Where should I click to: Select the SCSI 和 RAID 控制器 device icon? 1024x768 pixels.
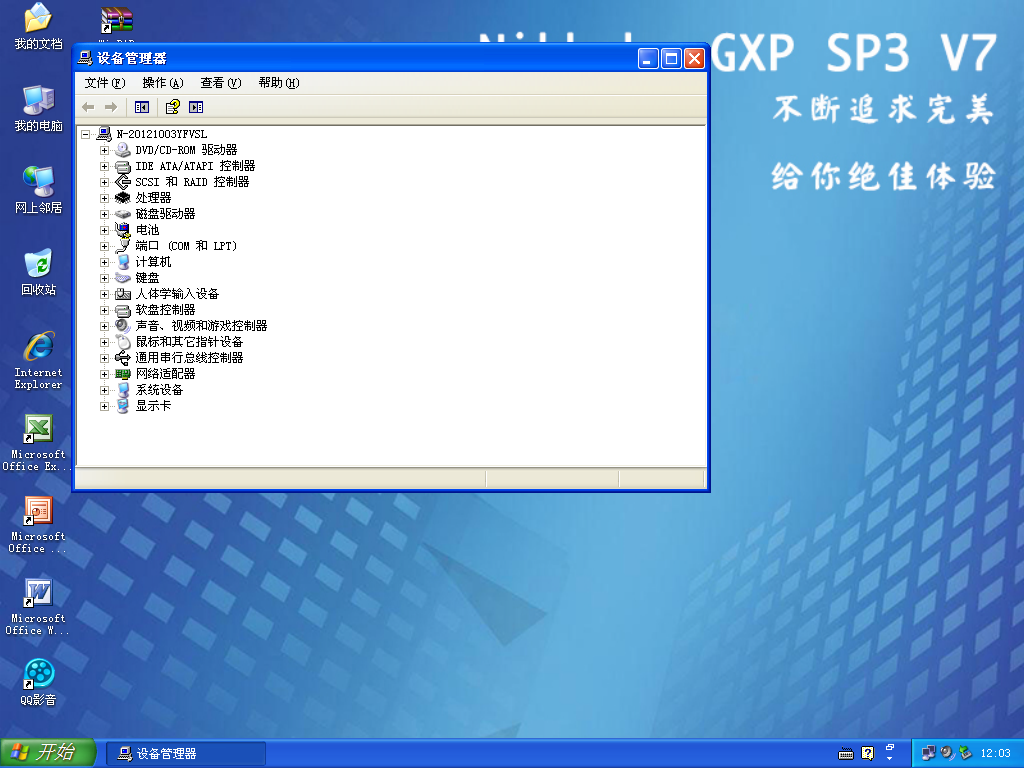click(x=123, y=182)
